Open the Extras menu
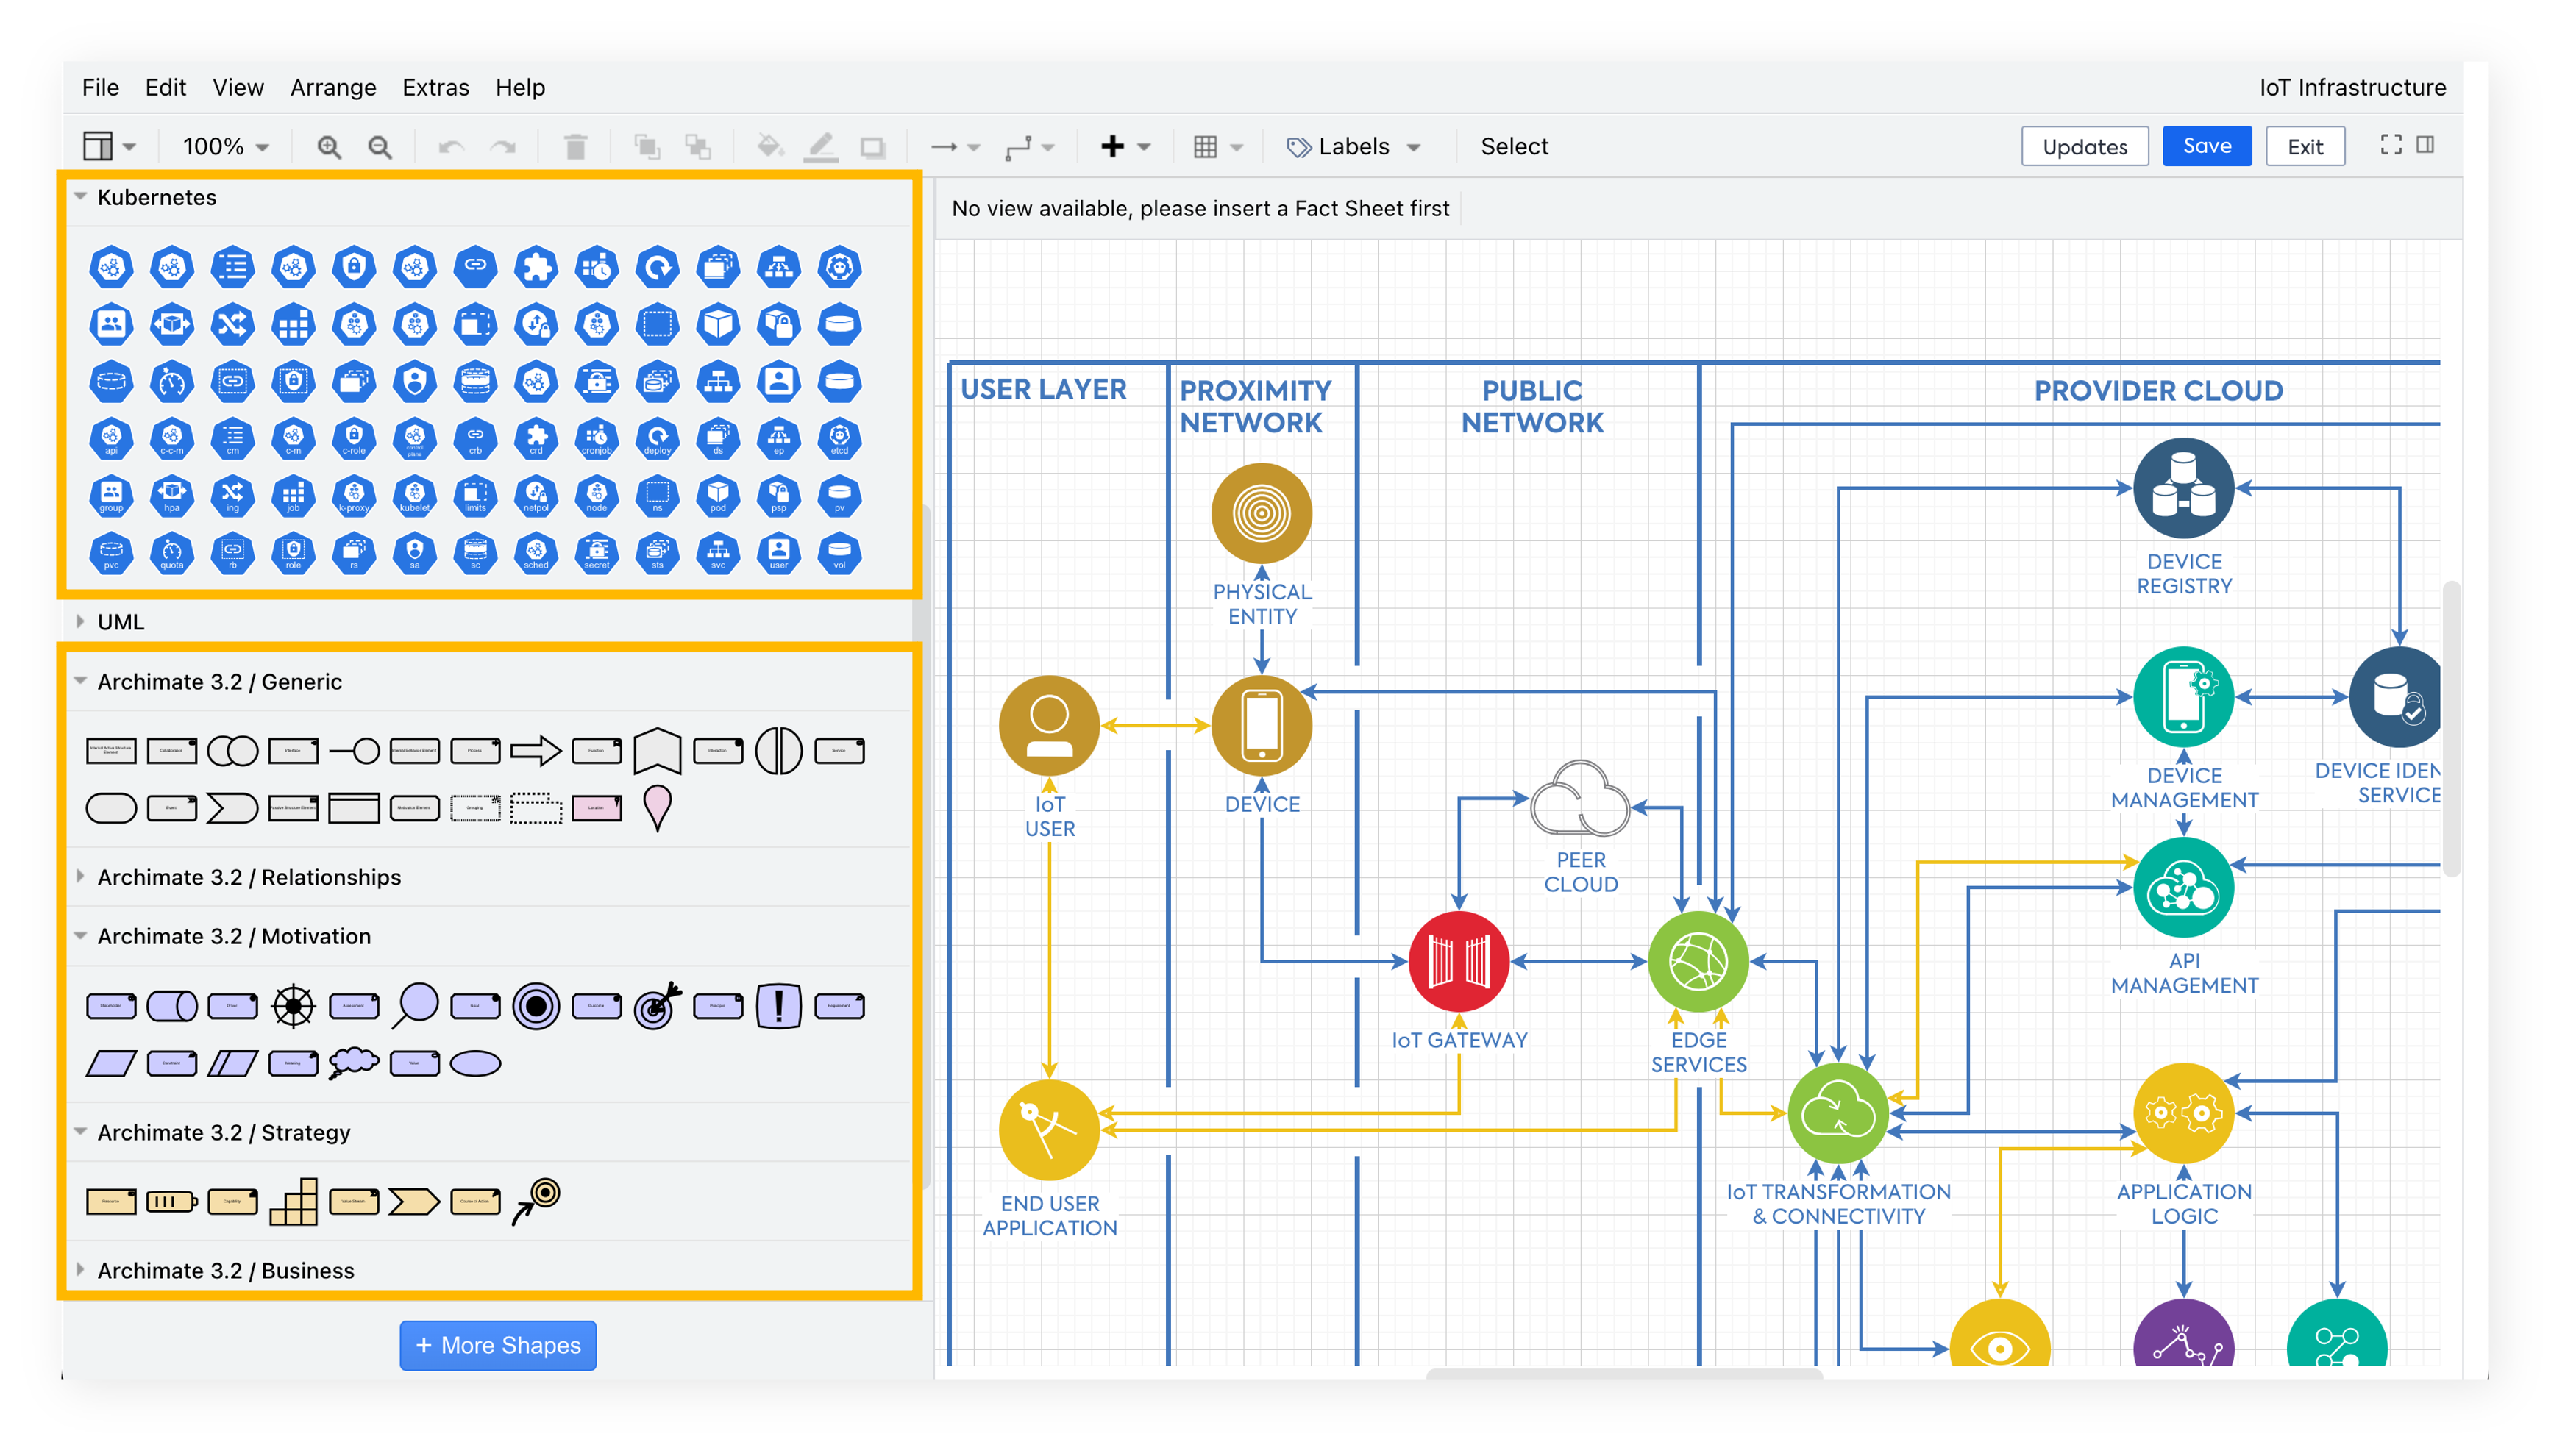The width and height of the screenshot is (2565, 1456). tap(435, 87)
